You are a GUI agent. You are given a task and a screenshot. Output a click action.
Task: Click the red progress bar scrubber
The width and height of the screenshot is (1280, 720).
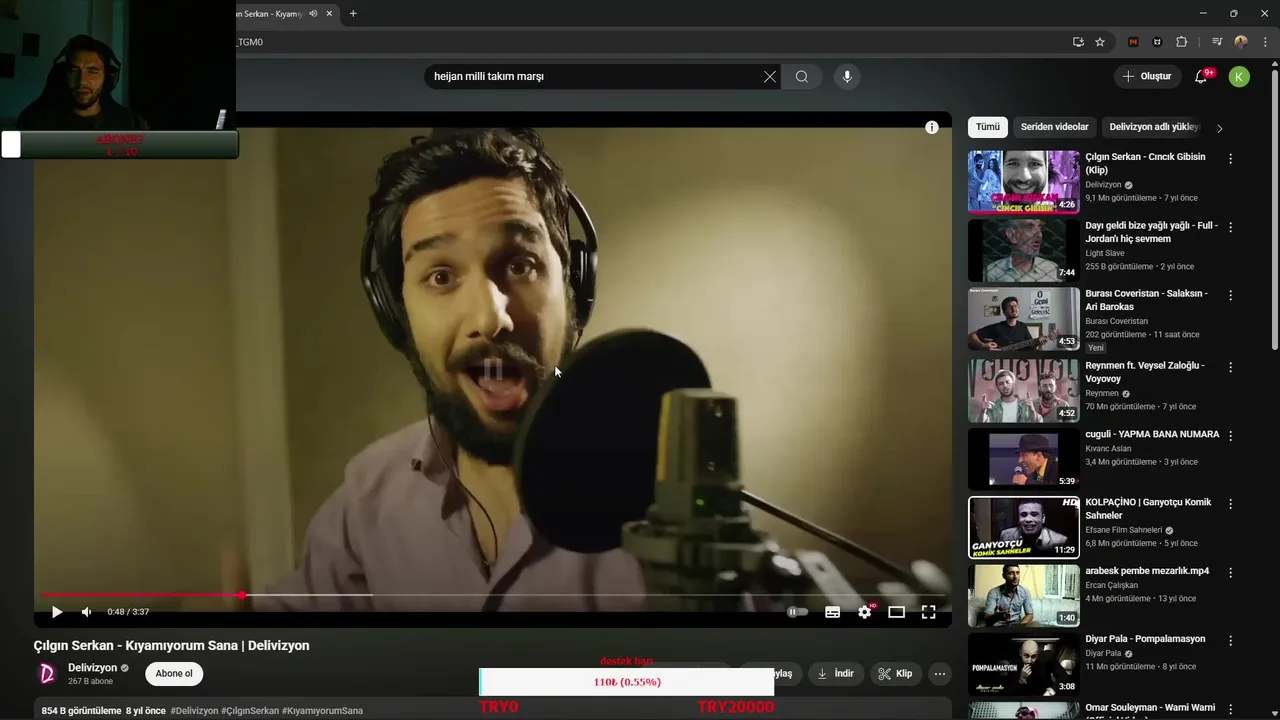tap(241, 595)
